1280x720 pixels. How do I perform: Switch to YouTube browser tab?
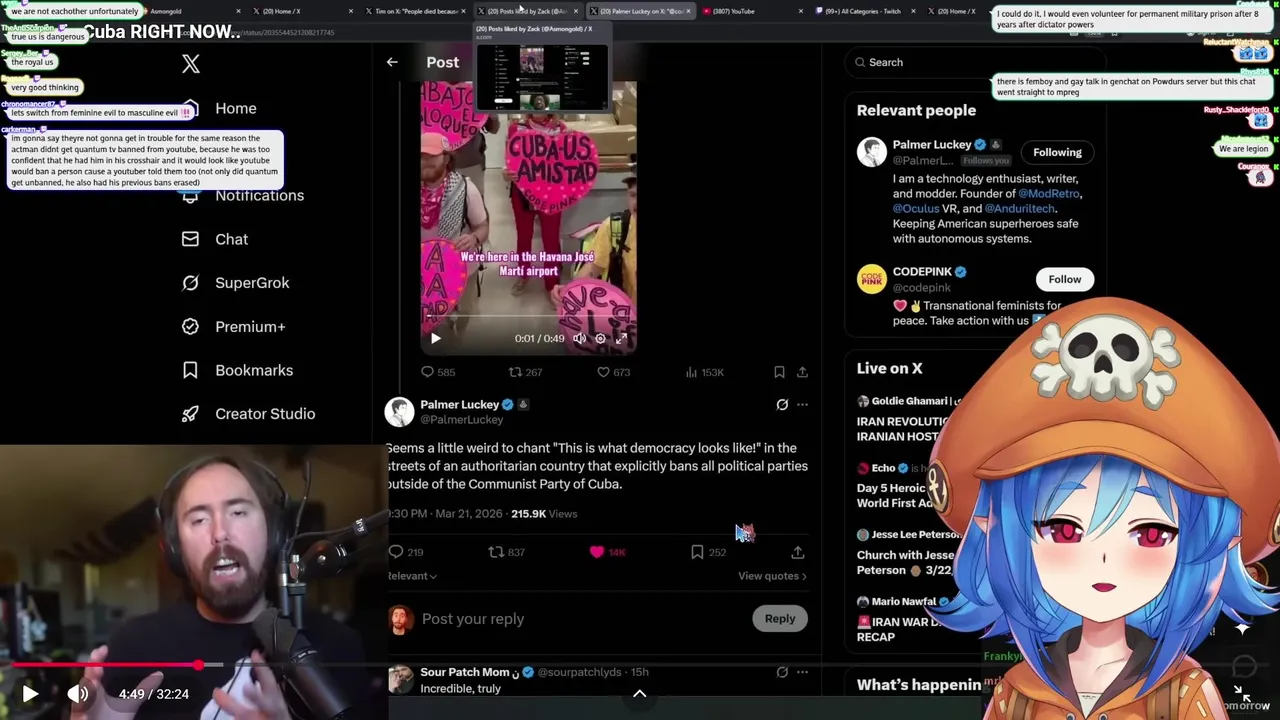[x=752, y=11]
